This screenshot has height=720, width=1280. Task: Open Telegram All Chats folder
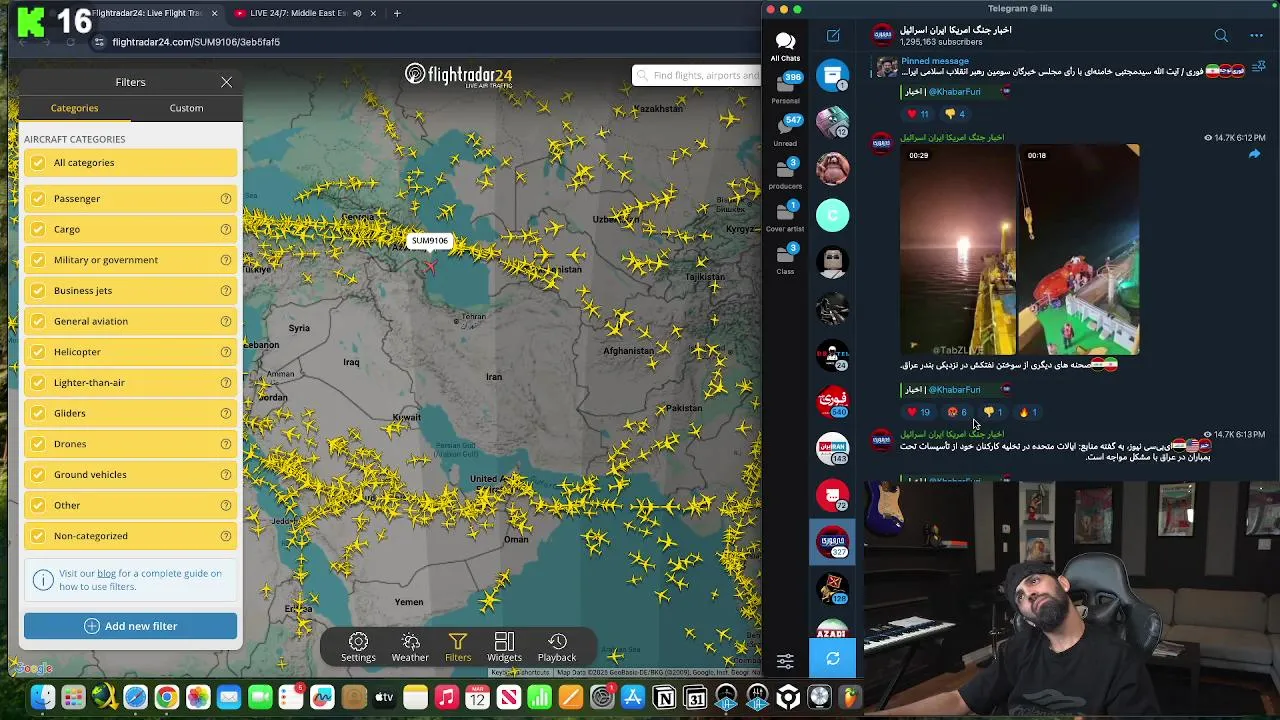click(785, 45)
